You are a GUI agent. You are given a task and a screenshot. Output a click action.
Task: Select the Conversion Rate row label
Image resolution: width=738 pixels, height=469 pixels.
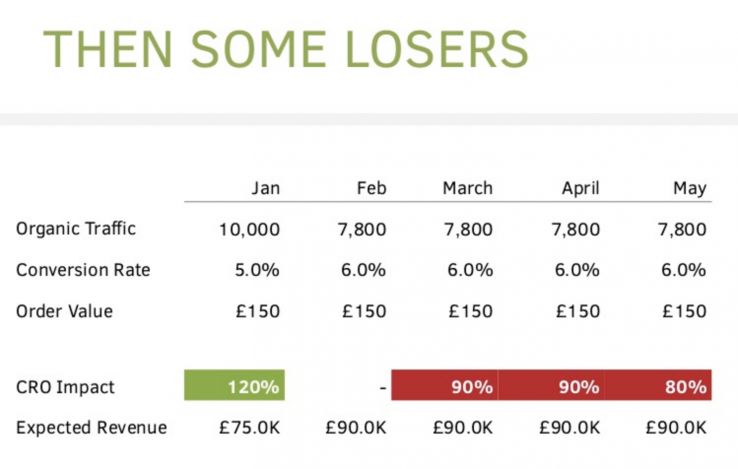tap(83, 270)
